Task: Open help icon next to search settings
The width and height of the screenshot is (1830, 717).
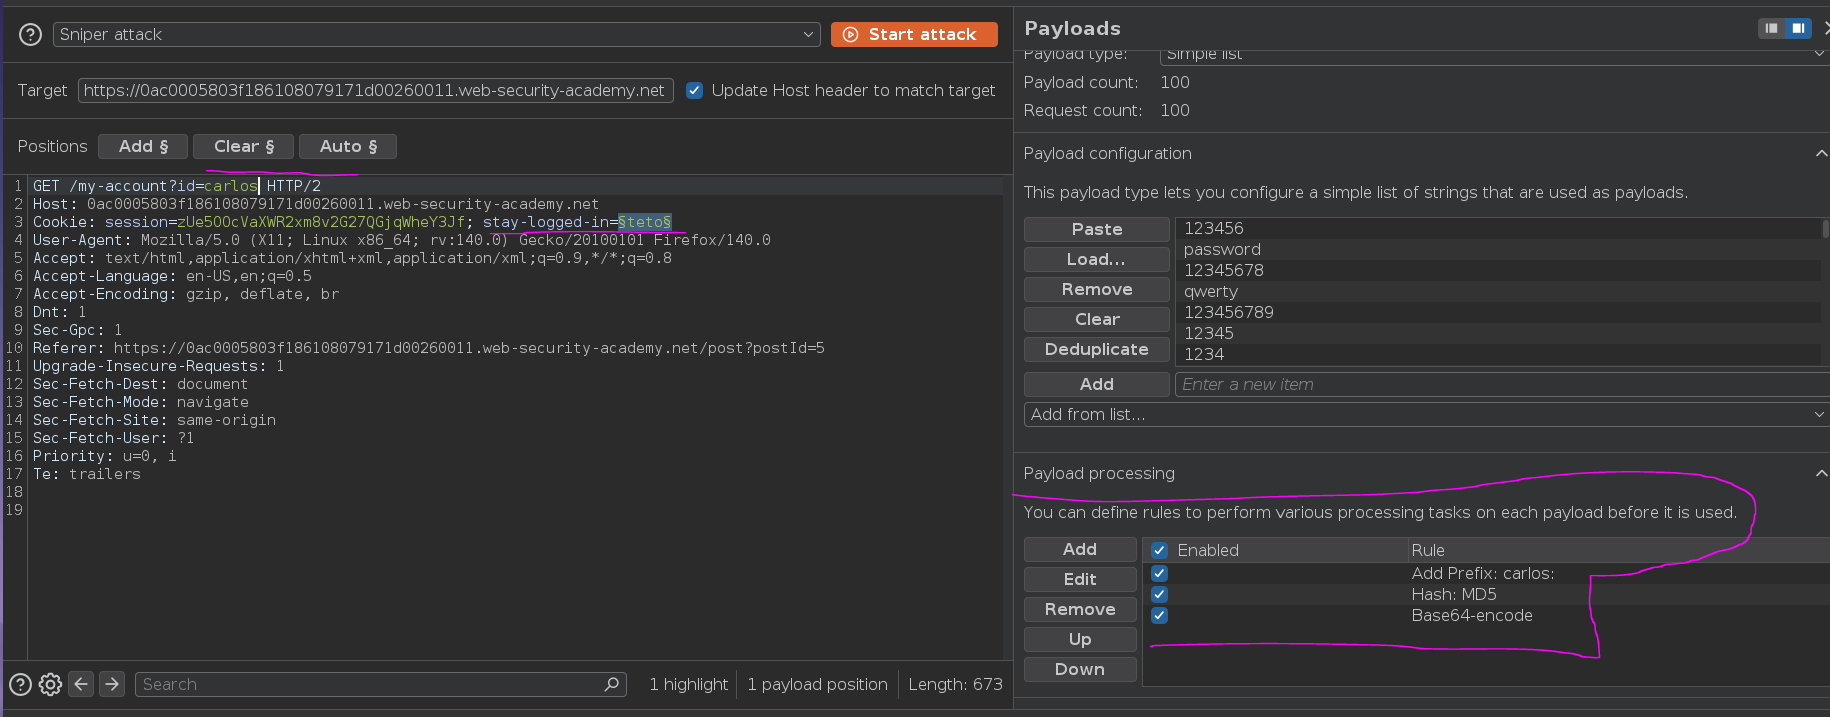Action: (20, 684)
